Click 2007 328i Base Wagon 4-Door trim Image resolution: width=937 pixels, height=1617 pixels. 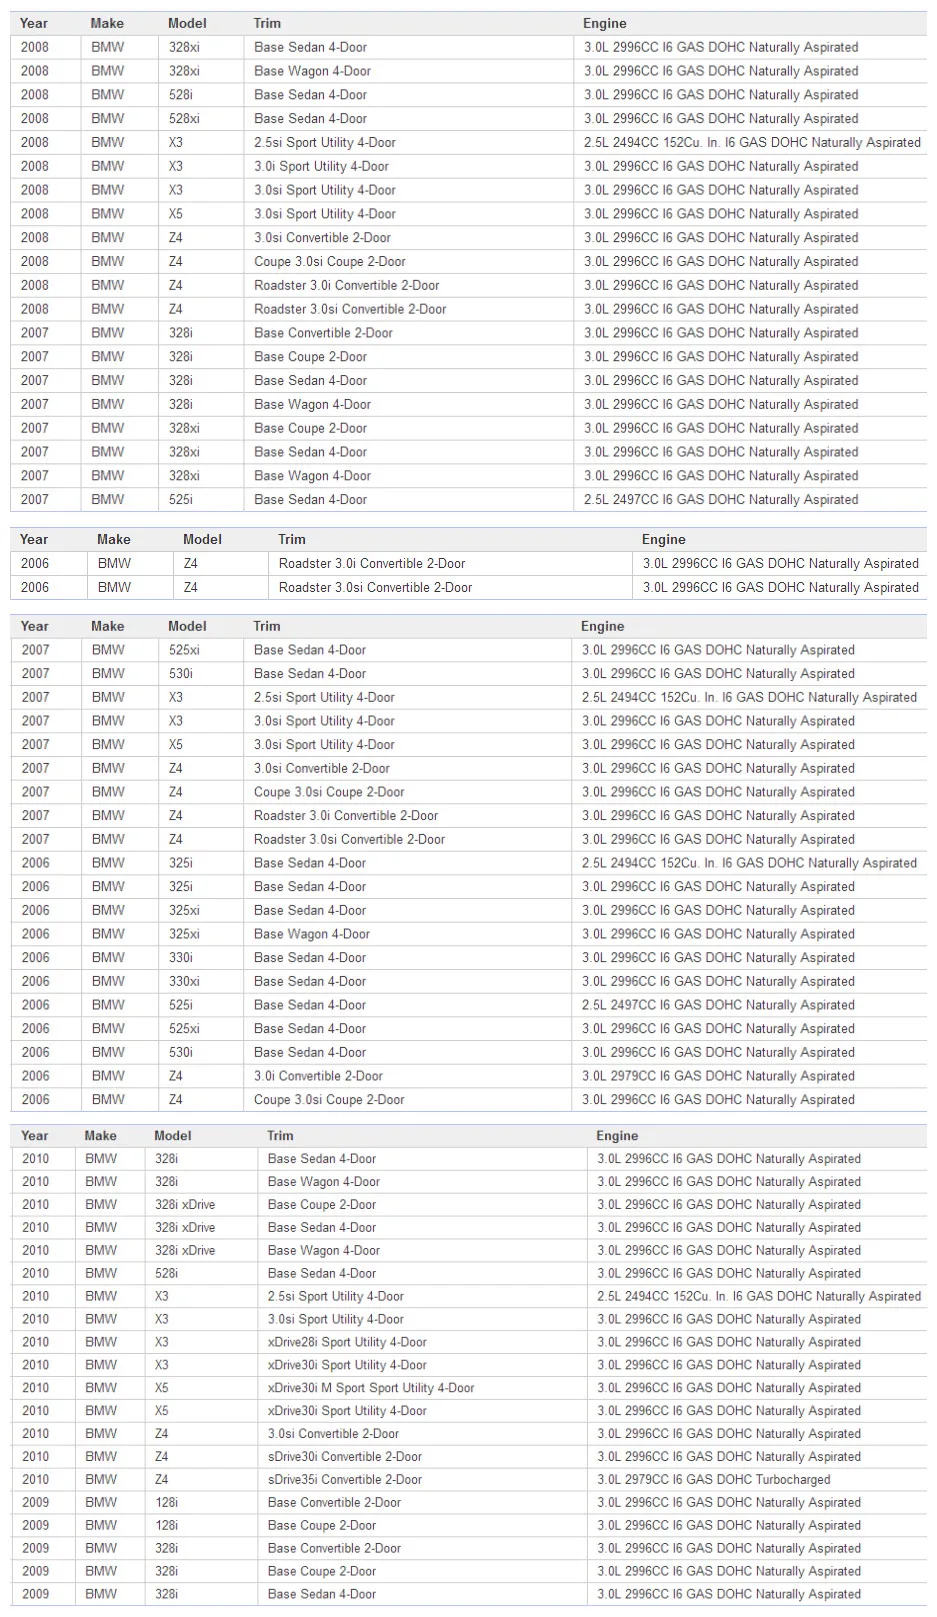[x=312, y=405]
